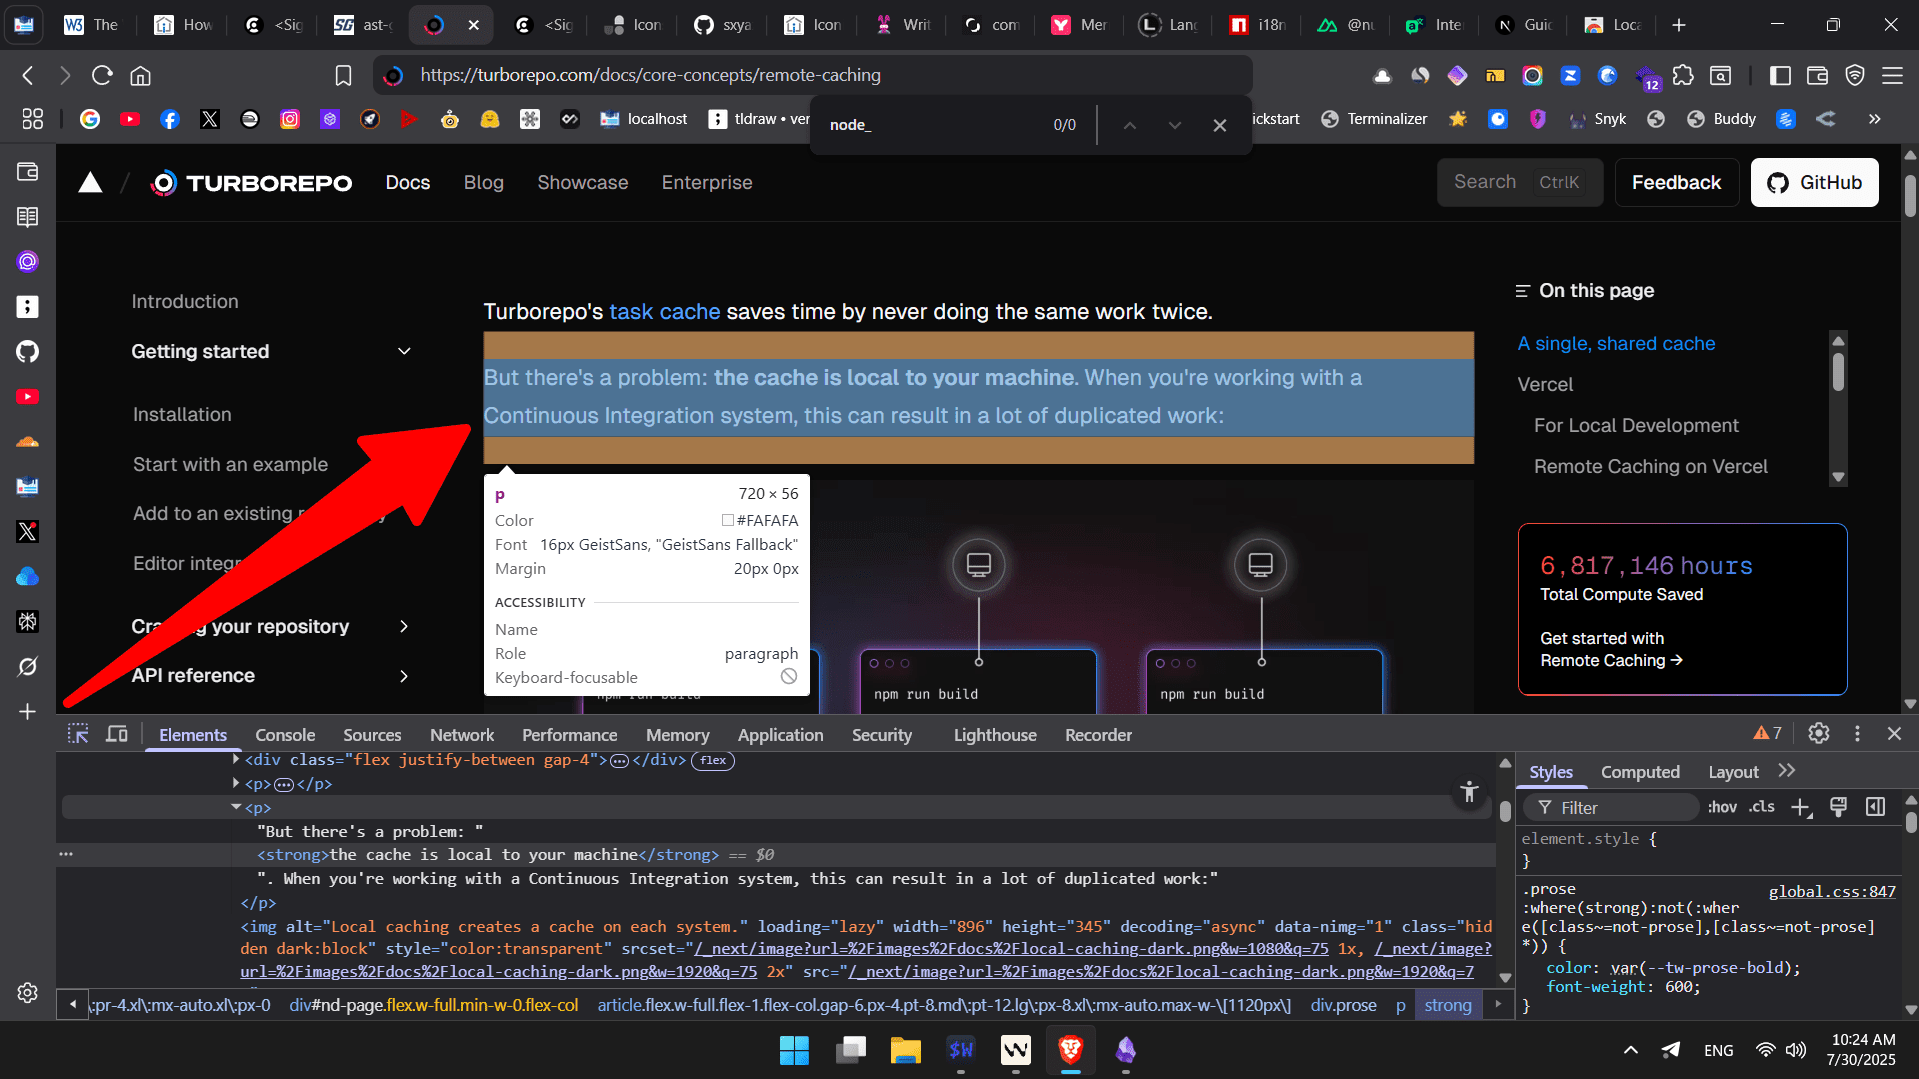
Task: Open DevTools settings gear
Action: pos(1819,733)
